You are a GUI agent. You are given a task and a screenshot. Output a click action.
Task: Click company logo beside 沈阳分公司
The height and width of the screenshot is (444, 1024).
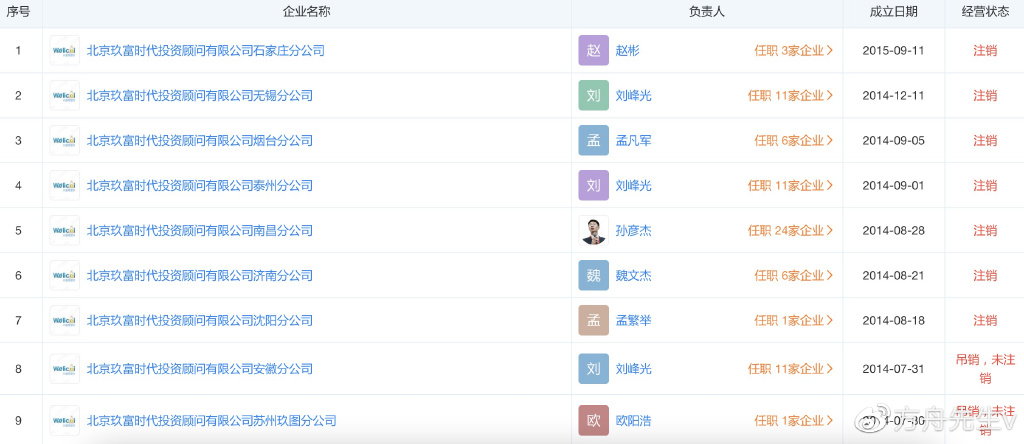(65, 321)
